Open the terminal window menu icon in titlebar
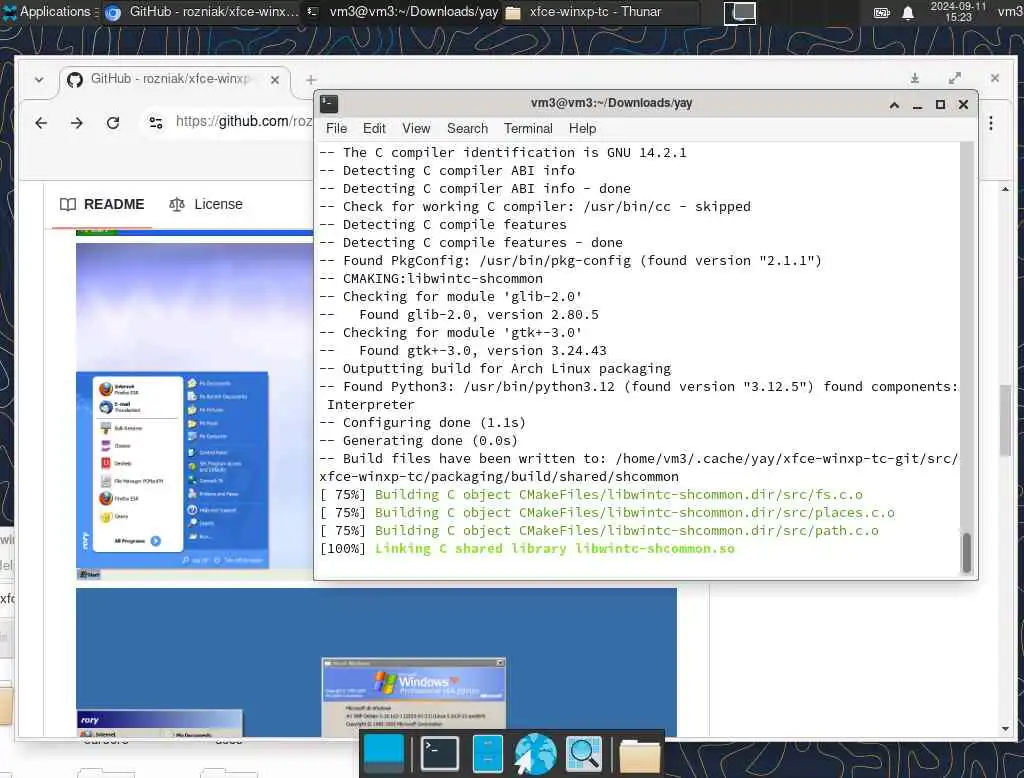1024x778 pixels. (329, 104)
